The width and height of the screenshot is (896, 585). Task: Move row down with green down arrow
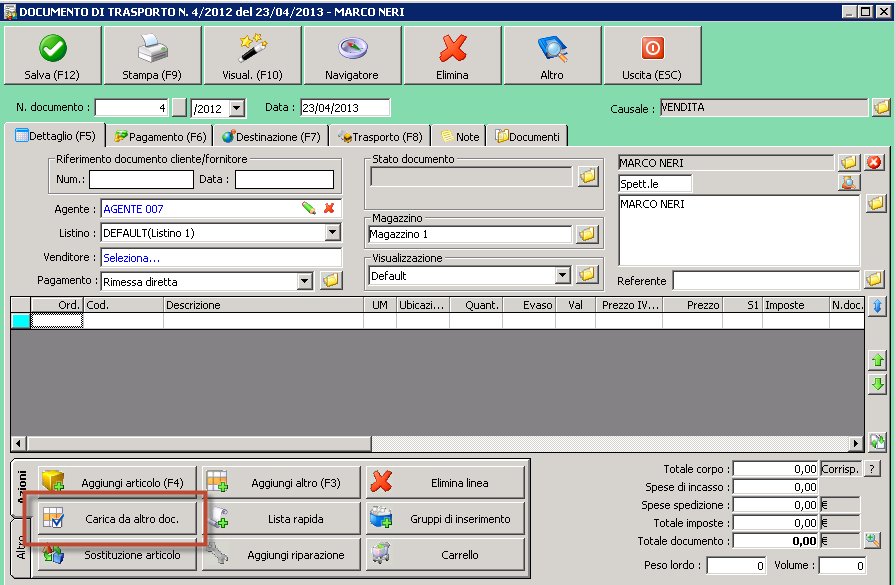click(878, 383)
